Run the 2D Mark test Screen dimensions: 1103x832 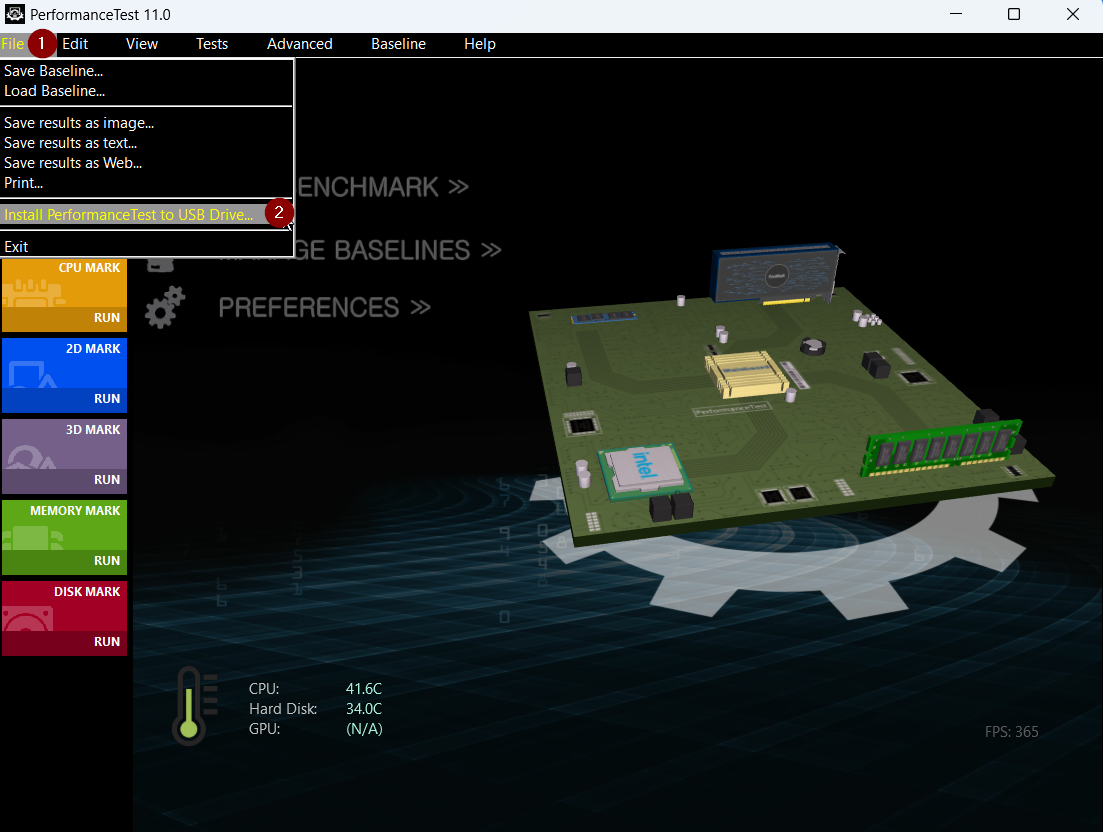coord(107,399)
